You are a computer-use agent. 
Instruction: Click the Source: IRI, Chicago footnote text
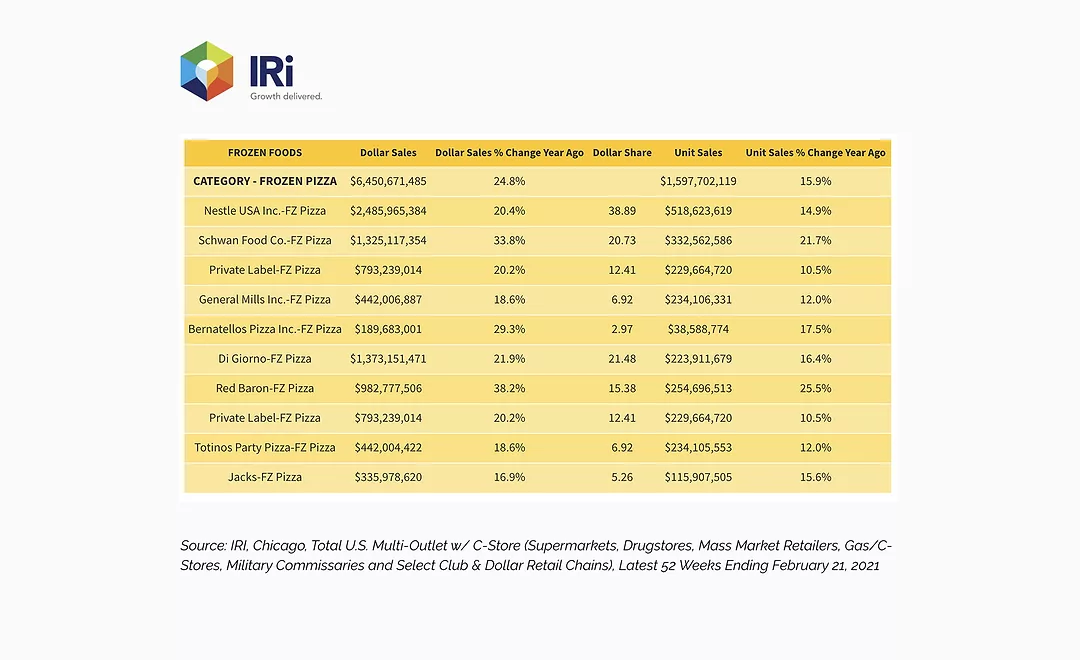(x=536, y=555)
